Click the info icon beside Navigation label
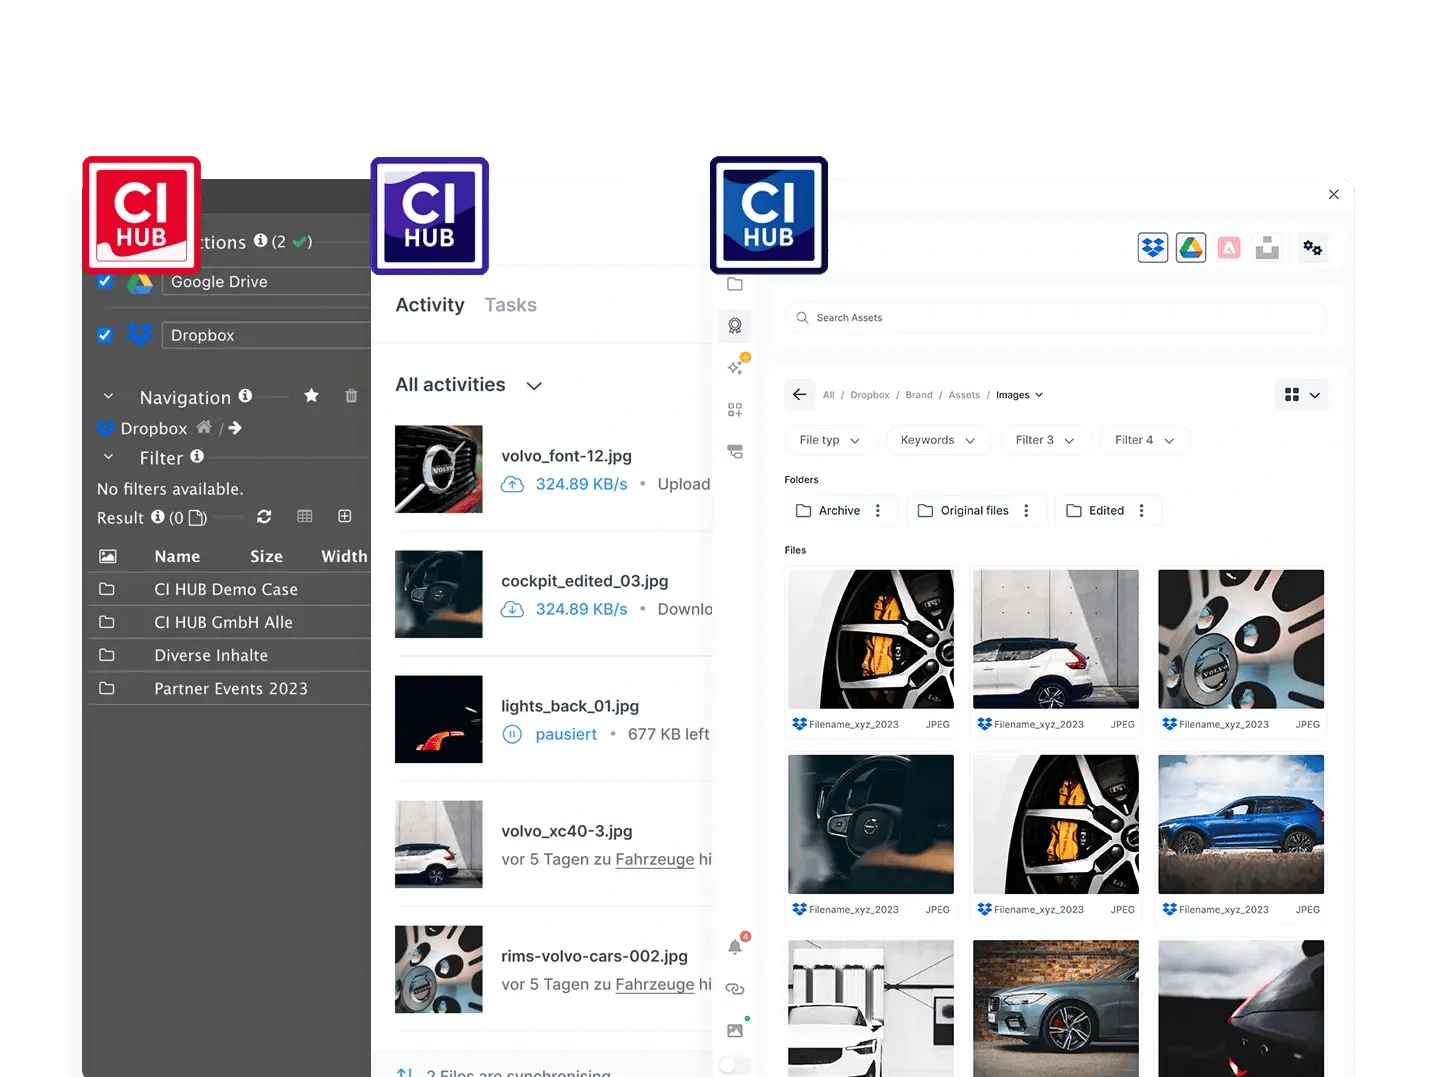Image resolution: width=1433 pixels, height=1077 pixels. (x=245, y=395)
